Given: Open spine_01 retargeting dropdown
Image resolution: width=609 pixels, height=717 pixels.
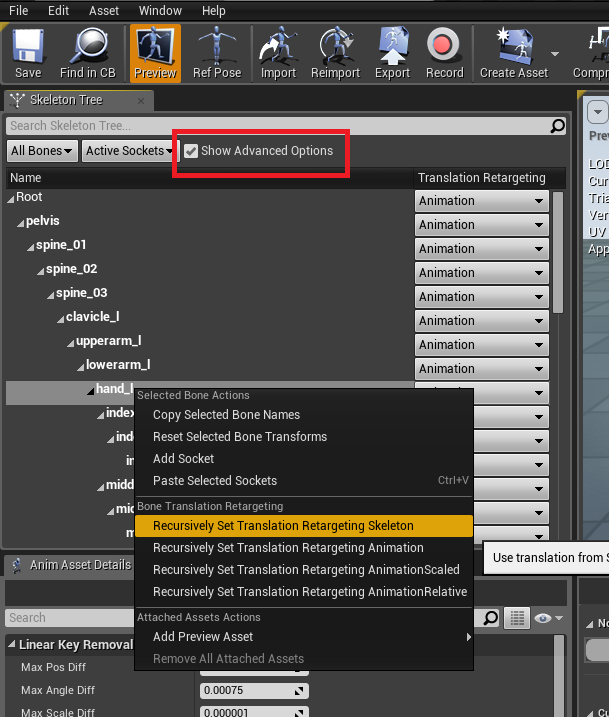Looking at the screenshot, I should pos(482,249).
